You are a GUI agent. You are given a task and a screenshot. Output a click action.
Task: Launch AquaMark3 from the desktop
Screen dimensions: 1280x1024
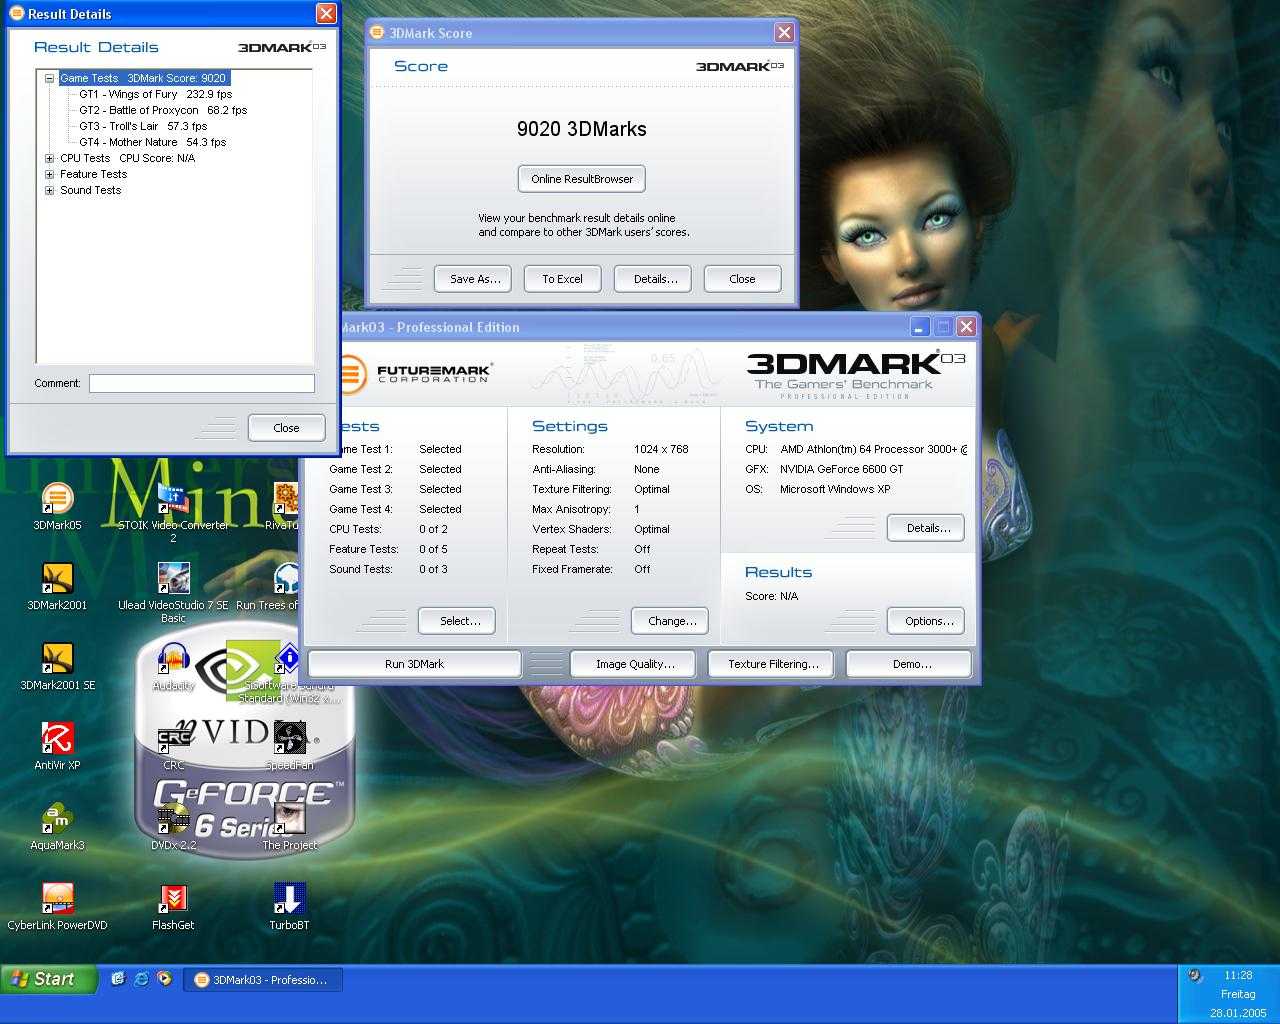[x=57, y=825]
